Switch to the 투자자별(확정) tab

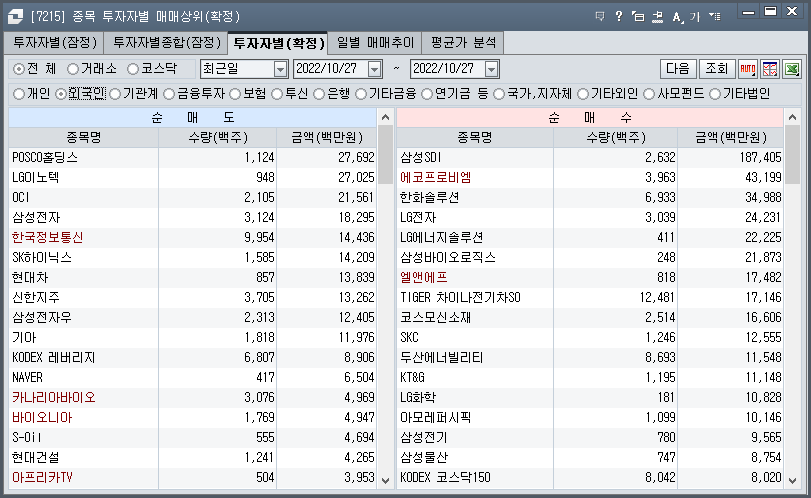coord(278,42)
